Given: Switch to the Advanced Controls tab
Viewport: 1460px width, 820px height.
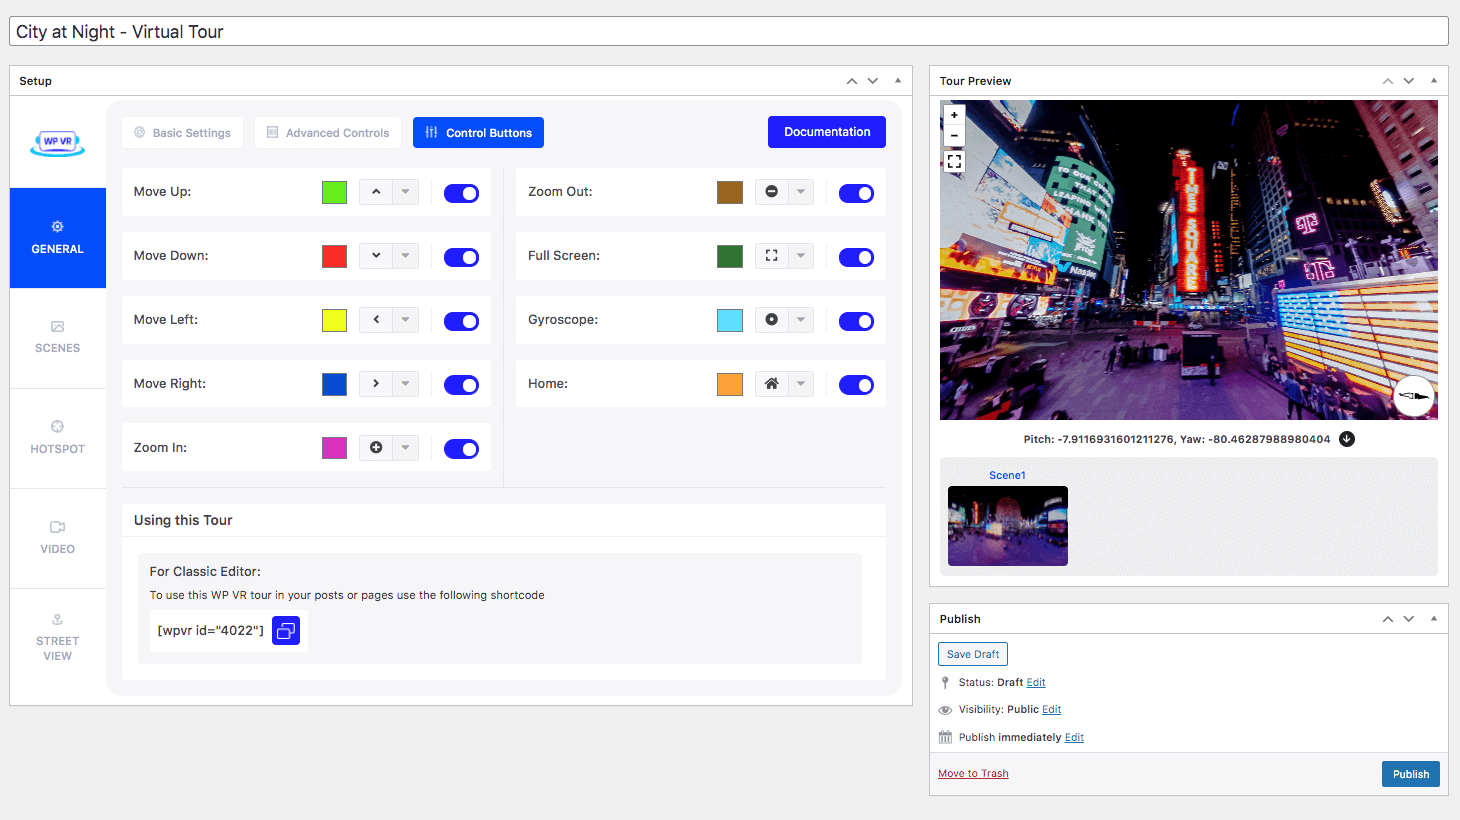Looking at the screenshot, I should pyautogui.click(x=328, y=133).
